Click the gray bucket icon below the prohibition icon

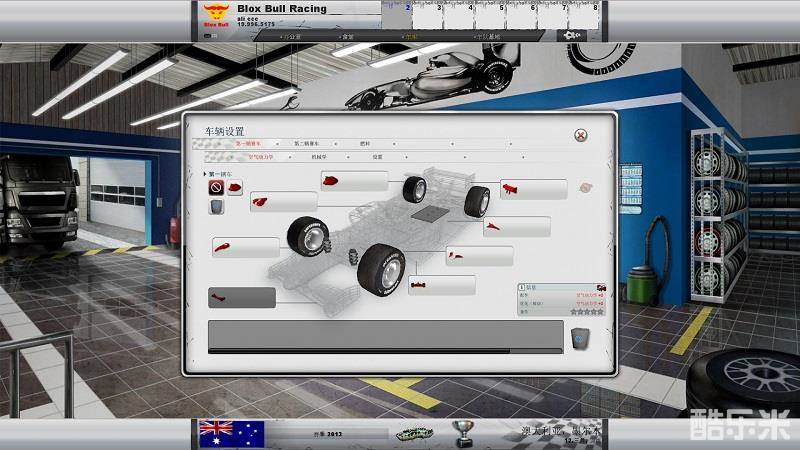coord(215,207)
